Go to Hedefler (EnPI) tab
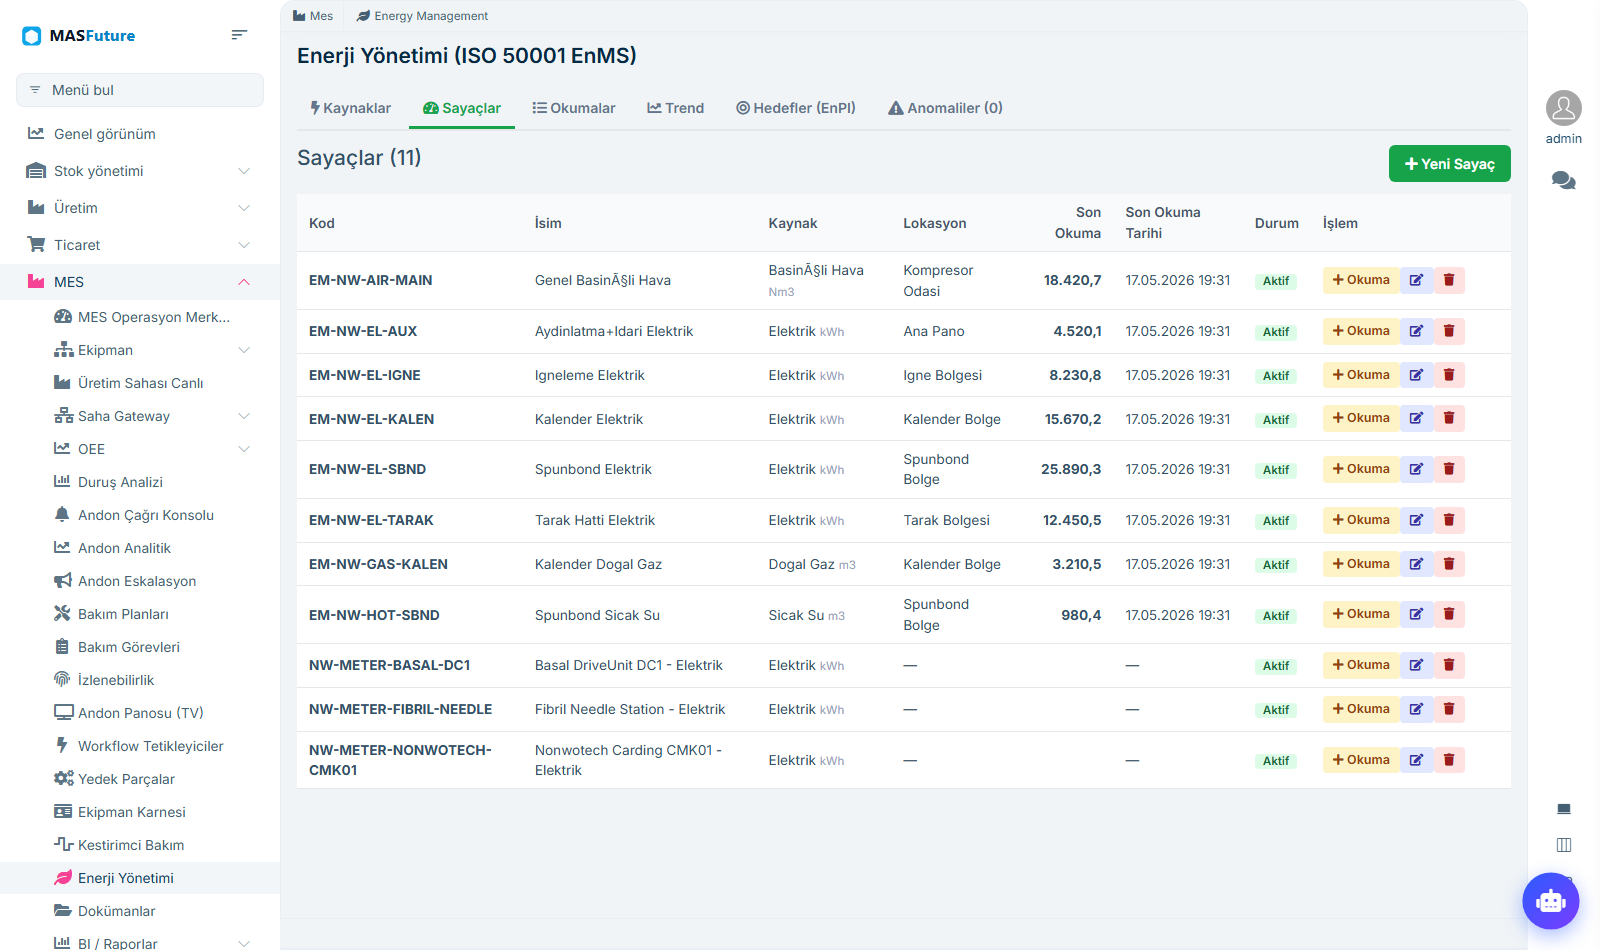 coord(796,108)
